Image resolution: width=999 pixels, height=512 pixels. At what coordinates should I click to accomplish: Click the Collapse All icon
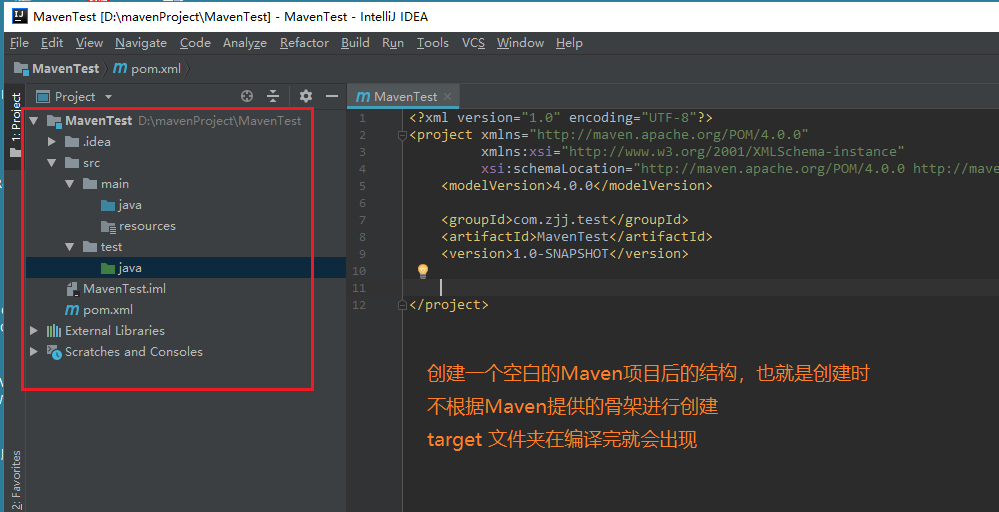[273, 96]
